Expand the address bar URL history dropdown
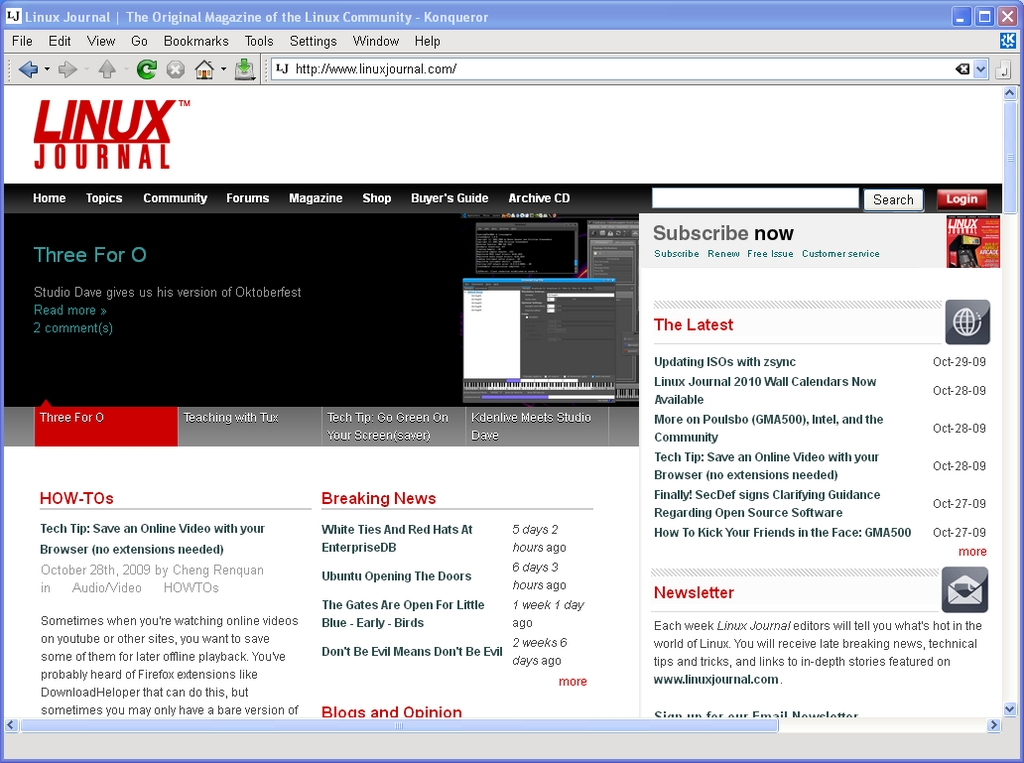Viewport: 1024px width, 763px height. click(x=980, y=69)
